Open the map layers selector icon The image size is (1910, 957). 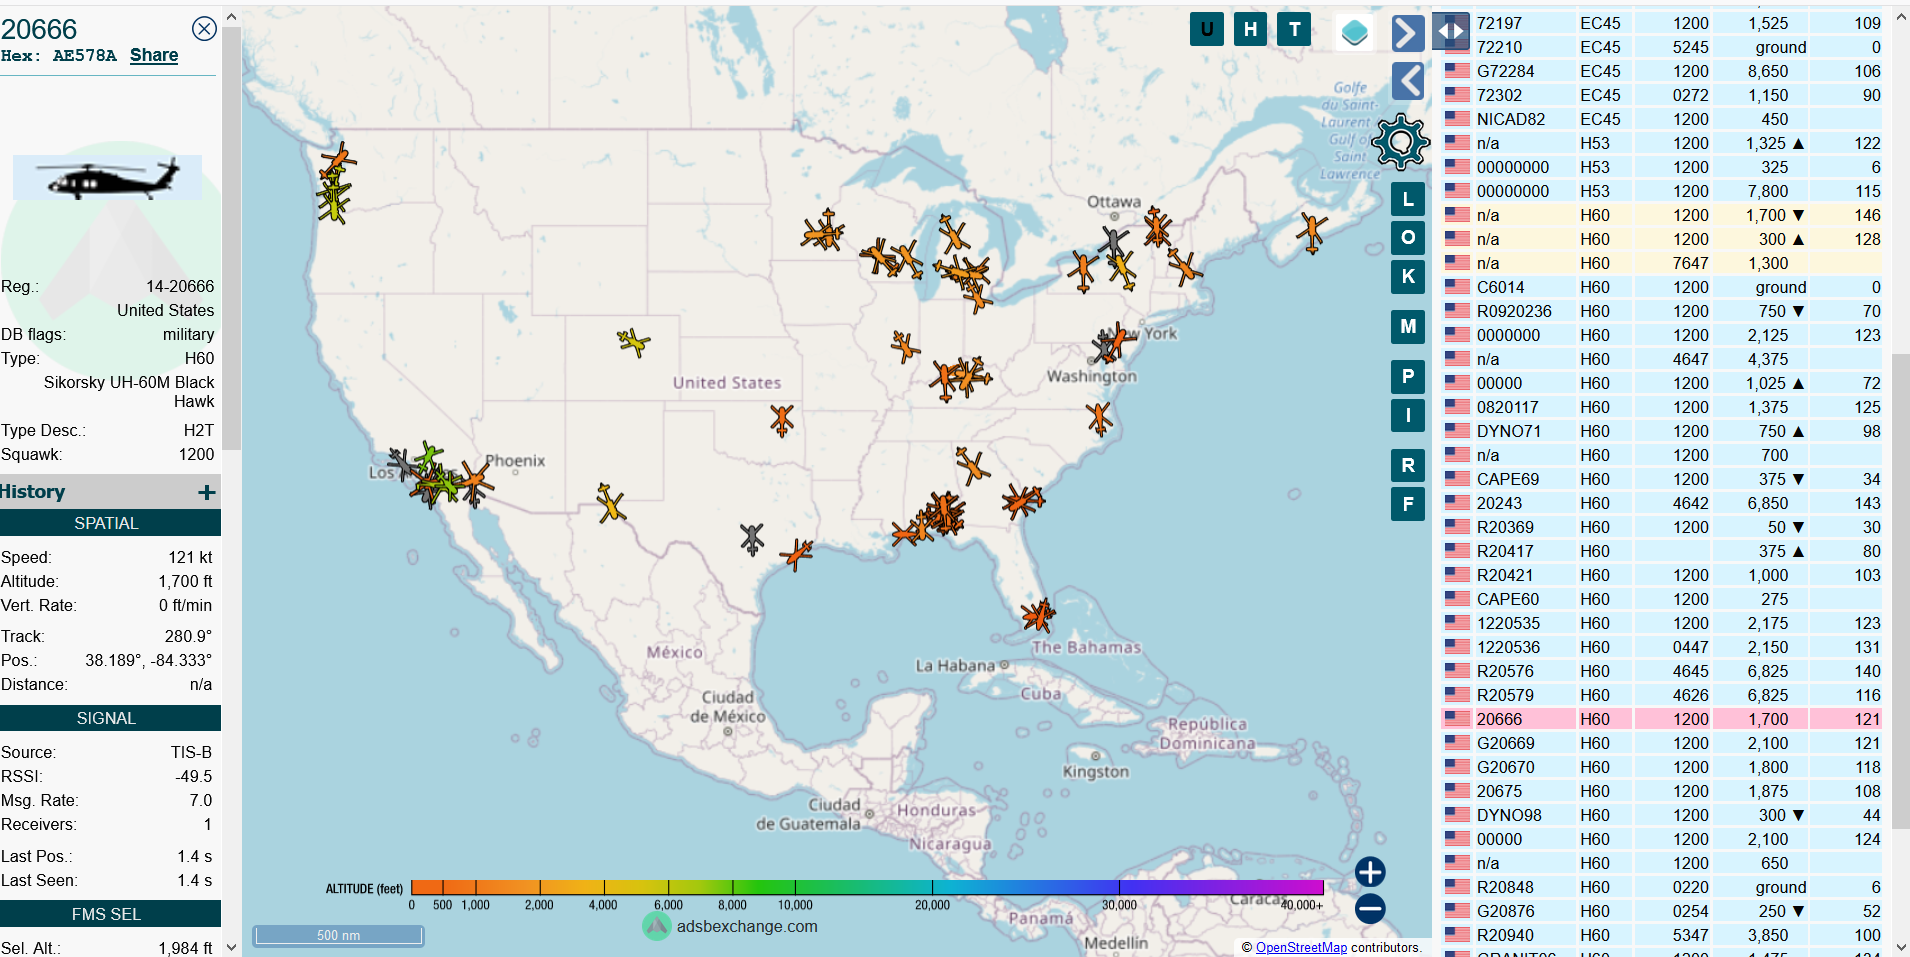coord(1355,32)
